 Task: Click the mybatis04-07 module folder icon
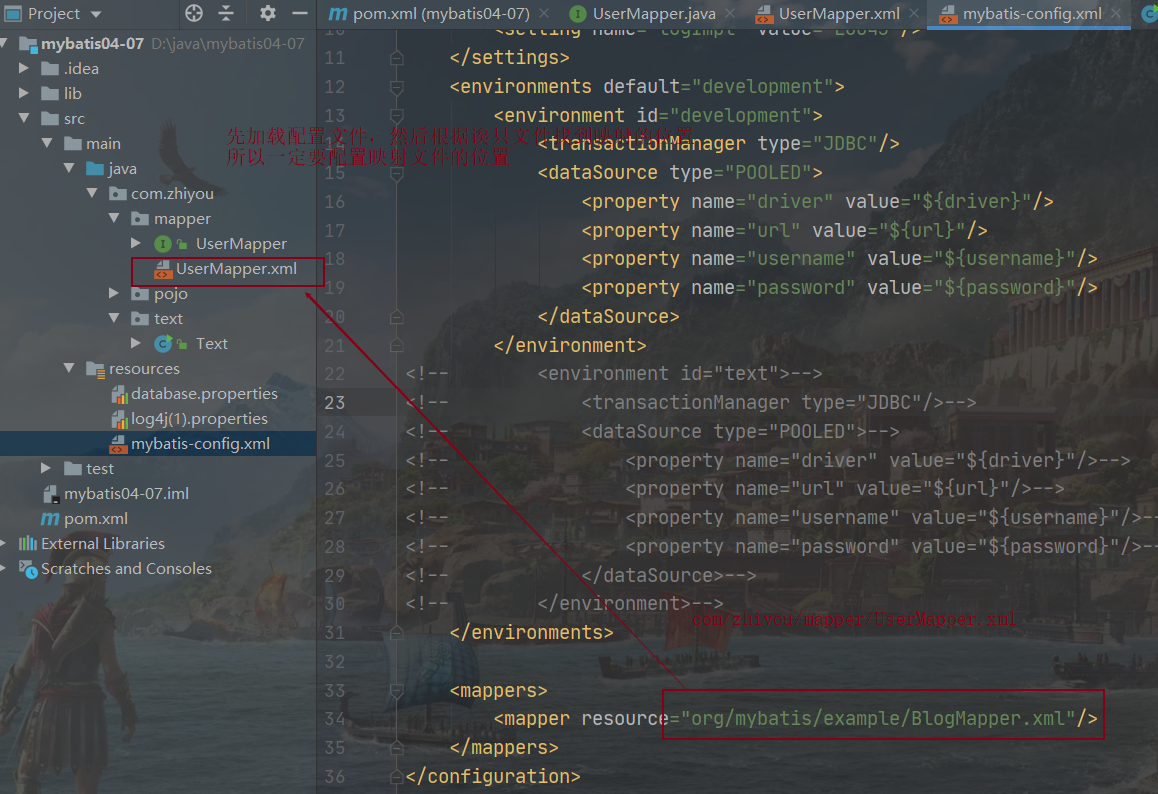tap(28, 44)
